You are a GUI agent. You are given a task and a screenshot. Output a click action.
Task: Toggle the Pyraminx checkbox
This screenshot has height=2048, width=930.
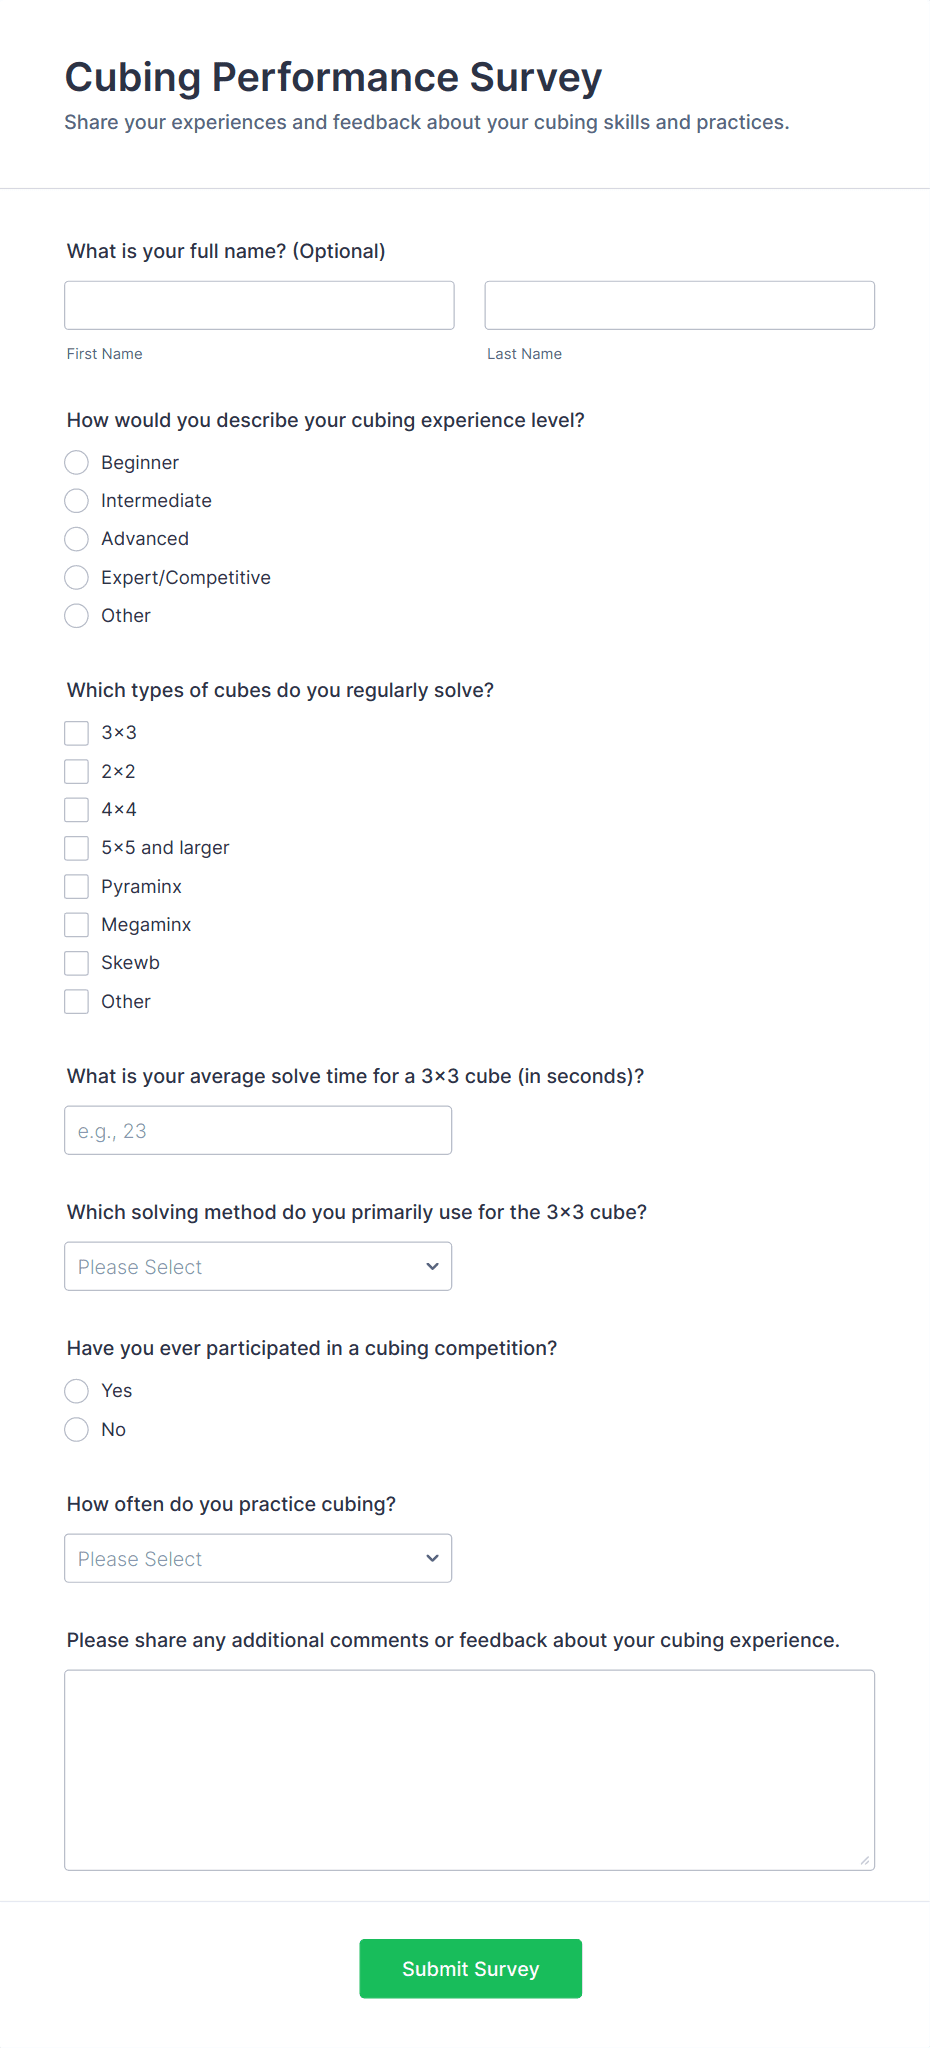[x=77, y=886]
